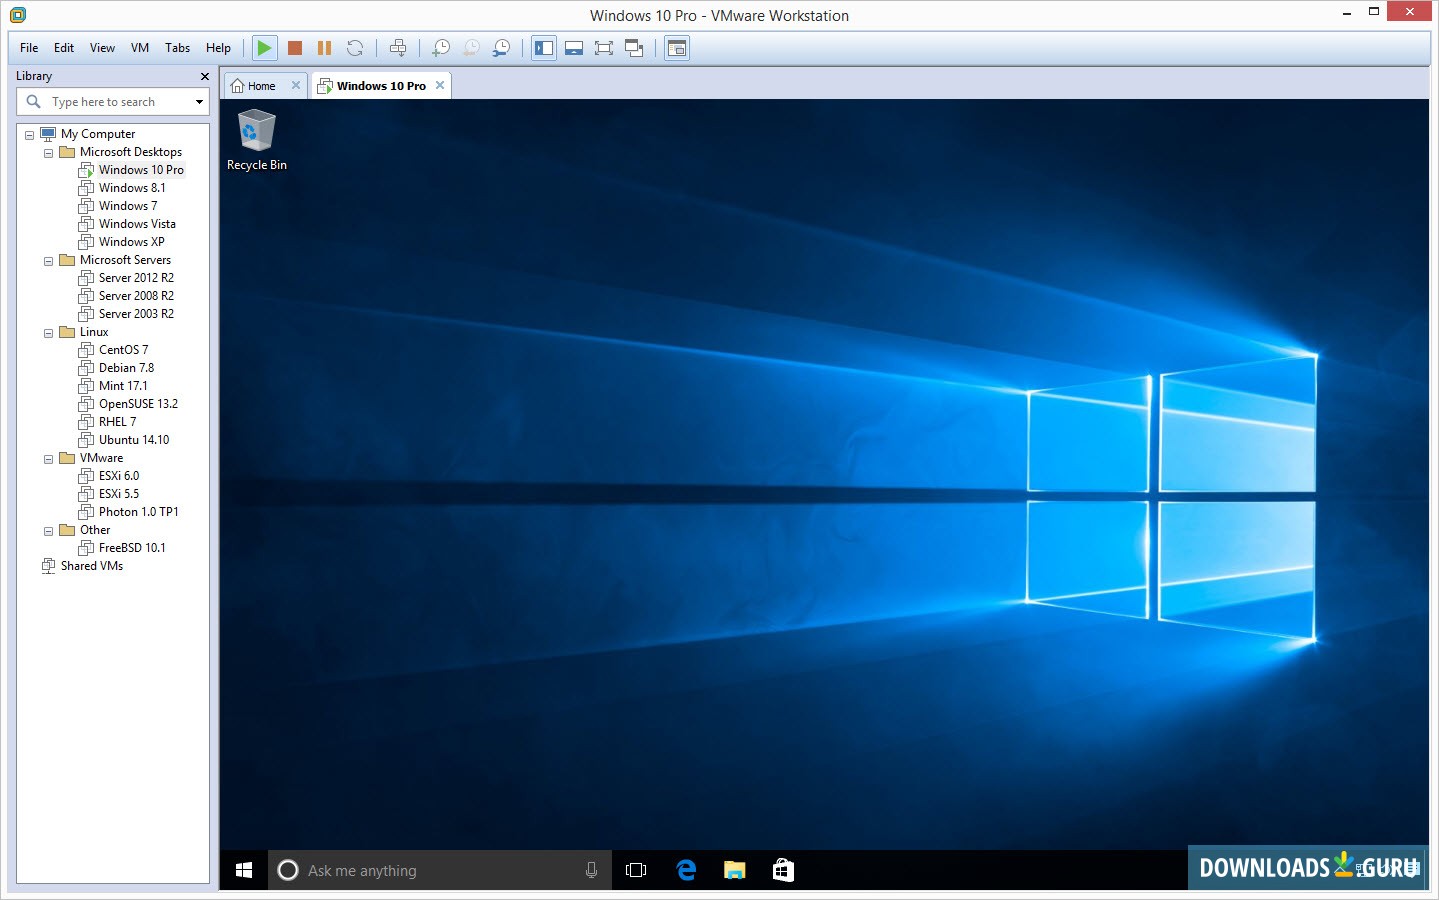Open the library search dropdown arrow
Image resolution: width=1439 pixels, height=900 pixels.
coord(199,102)
